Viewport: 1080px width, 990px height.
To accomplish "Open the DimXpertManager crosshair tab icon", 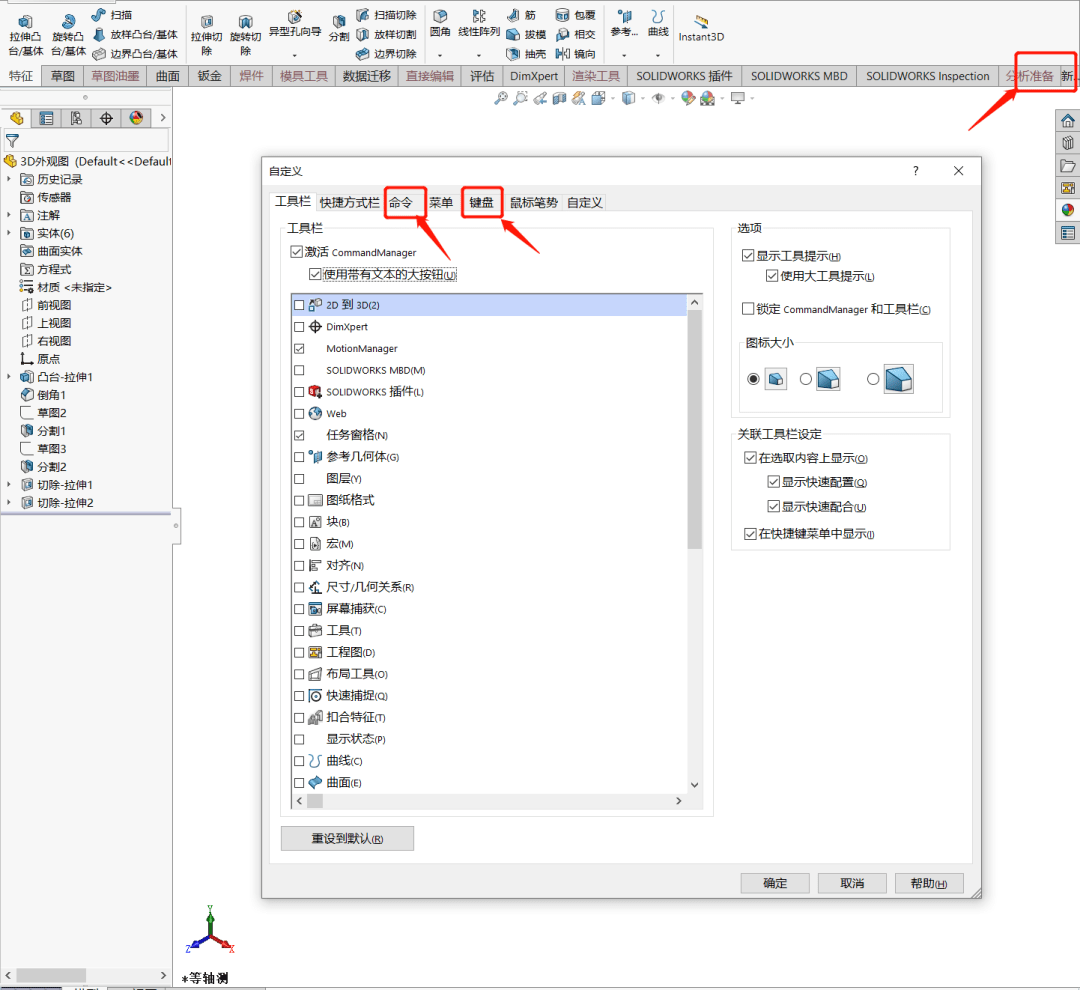I will [106, 118].
